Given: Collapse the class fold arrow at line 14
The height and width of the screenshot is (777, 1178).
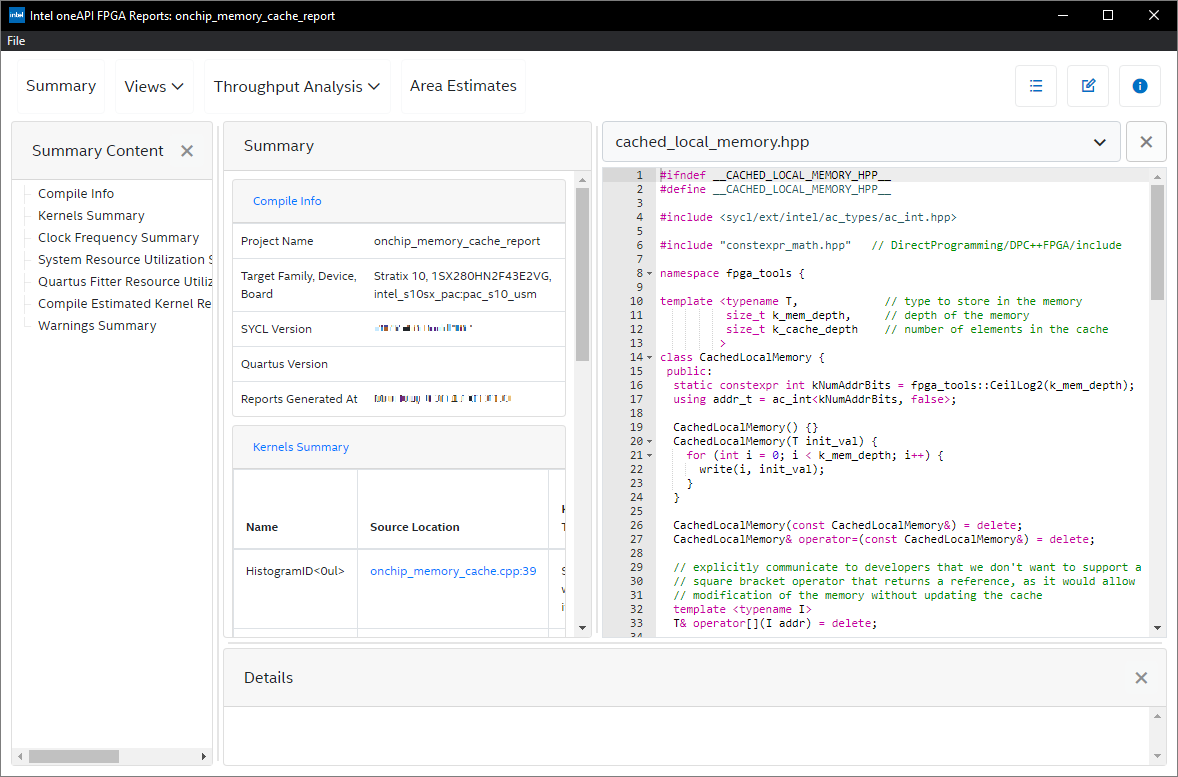Looking at the screenshot, I should click(x=650, y=357).
